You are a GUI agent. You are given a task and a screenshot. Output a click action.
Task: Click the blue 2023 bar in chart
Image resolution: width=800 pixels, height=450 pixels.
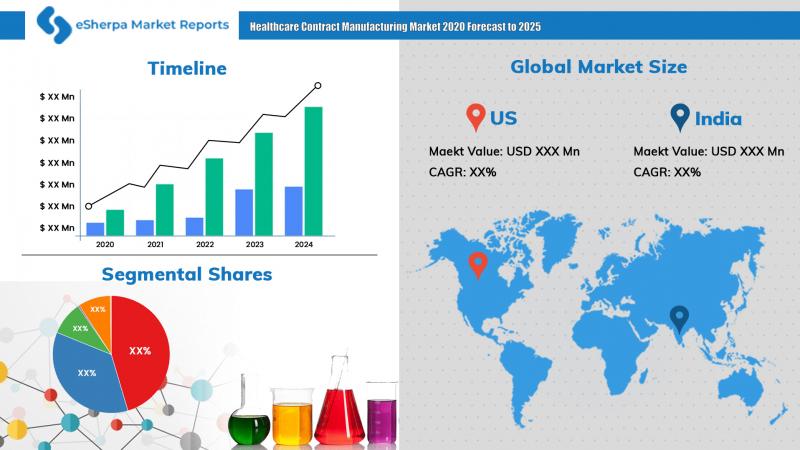244,213
